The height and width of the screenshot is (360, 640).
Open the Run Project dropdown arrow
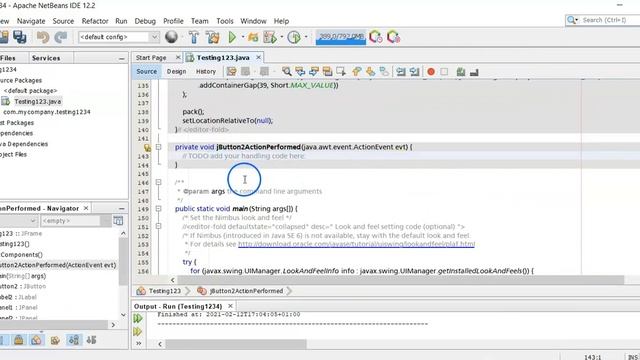(x=242, y=37)
